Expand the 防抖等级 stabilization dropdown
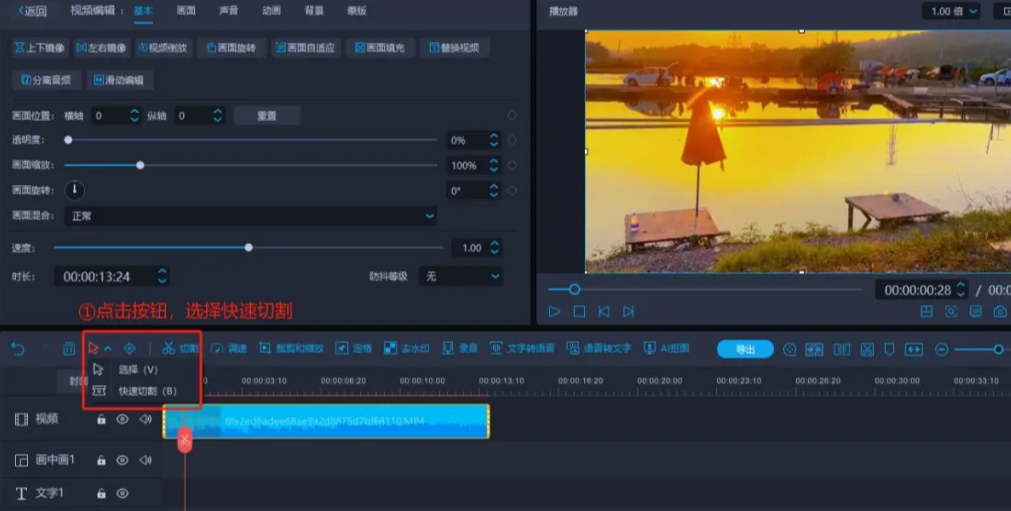1011x511 pixels. pyautogui.click(x=460, y=276)
